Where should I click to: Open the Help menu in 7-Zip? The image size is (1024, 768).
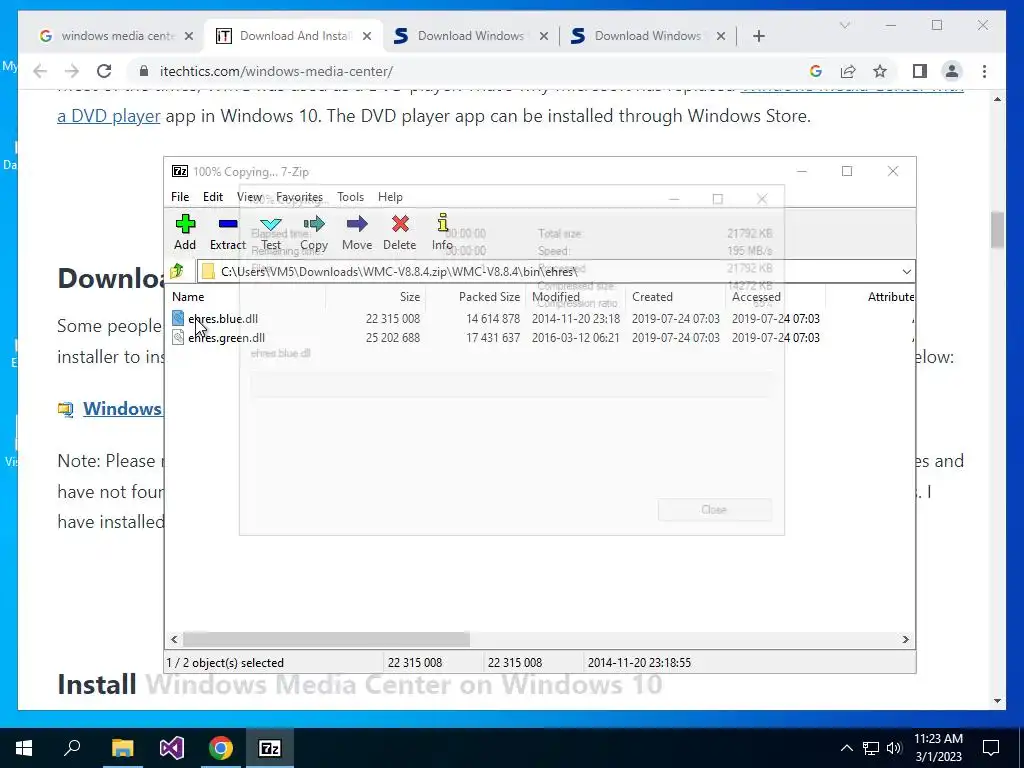(x=391, y=197)
